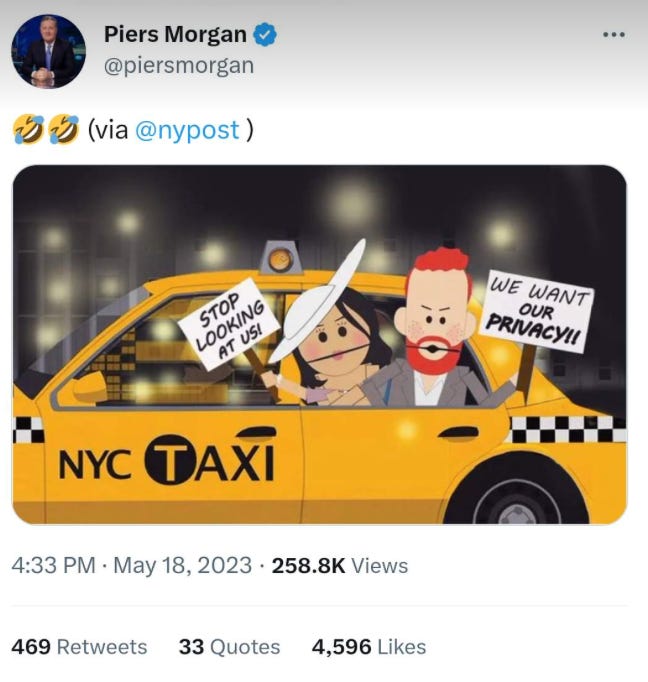Screen dimensions: 648x682
Task: Open the taxi cartoon image
Action: click(x=320, y=344)
